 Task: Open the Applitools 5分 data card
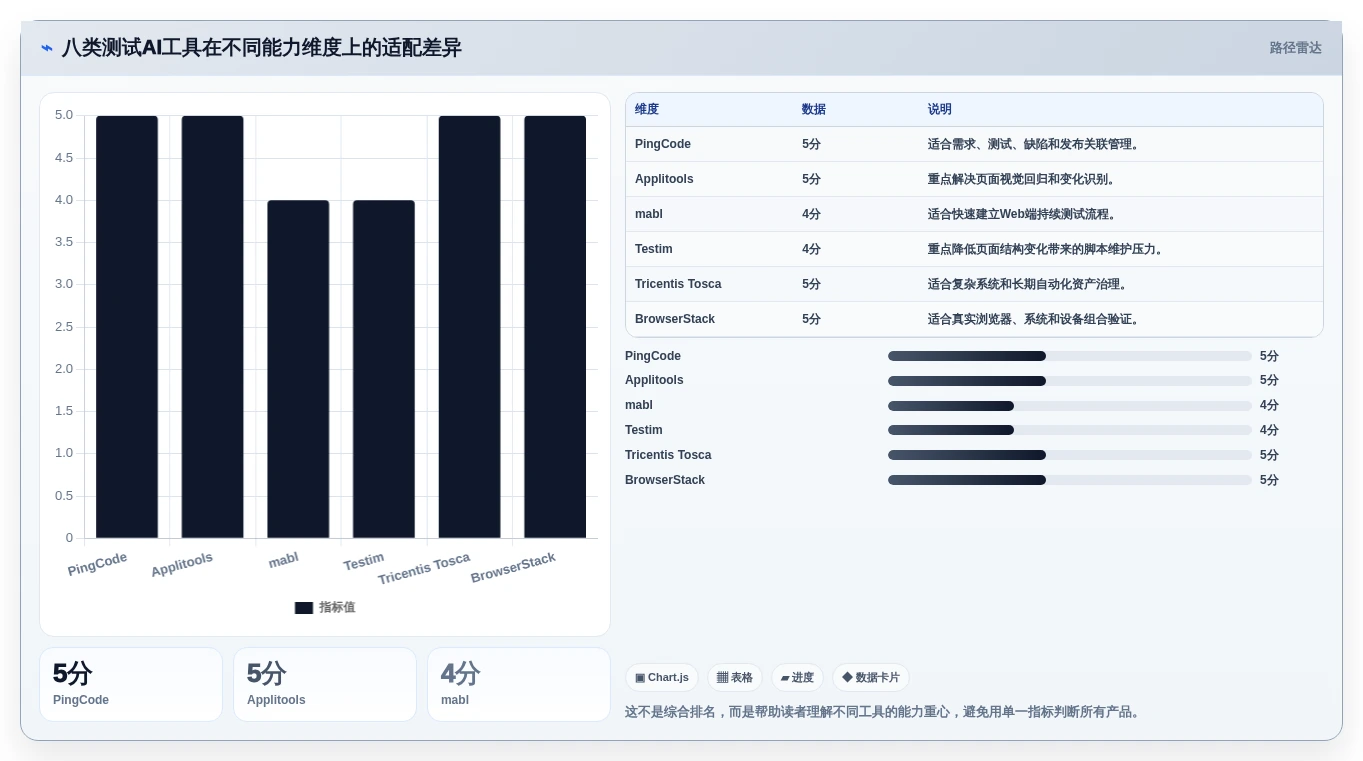325,685
